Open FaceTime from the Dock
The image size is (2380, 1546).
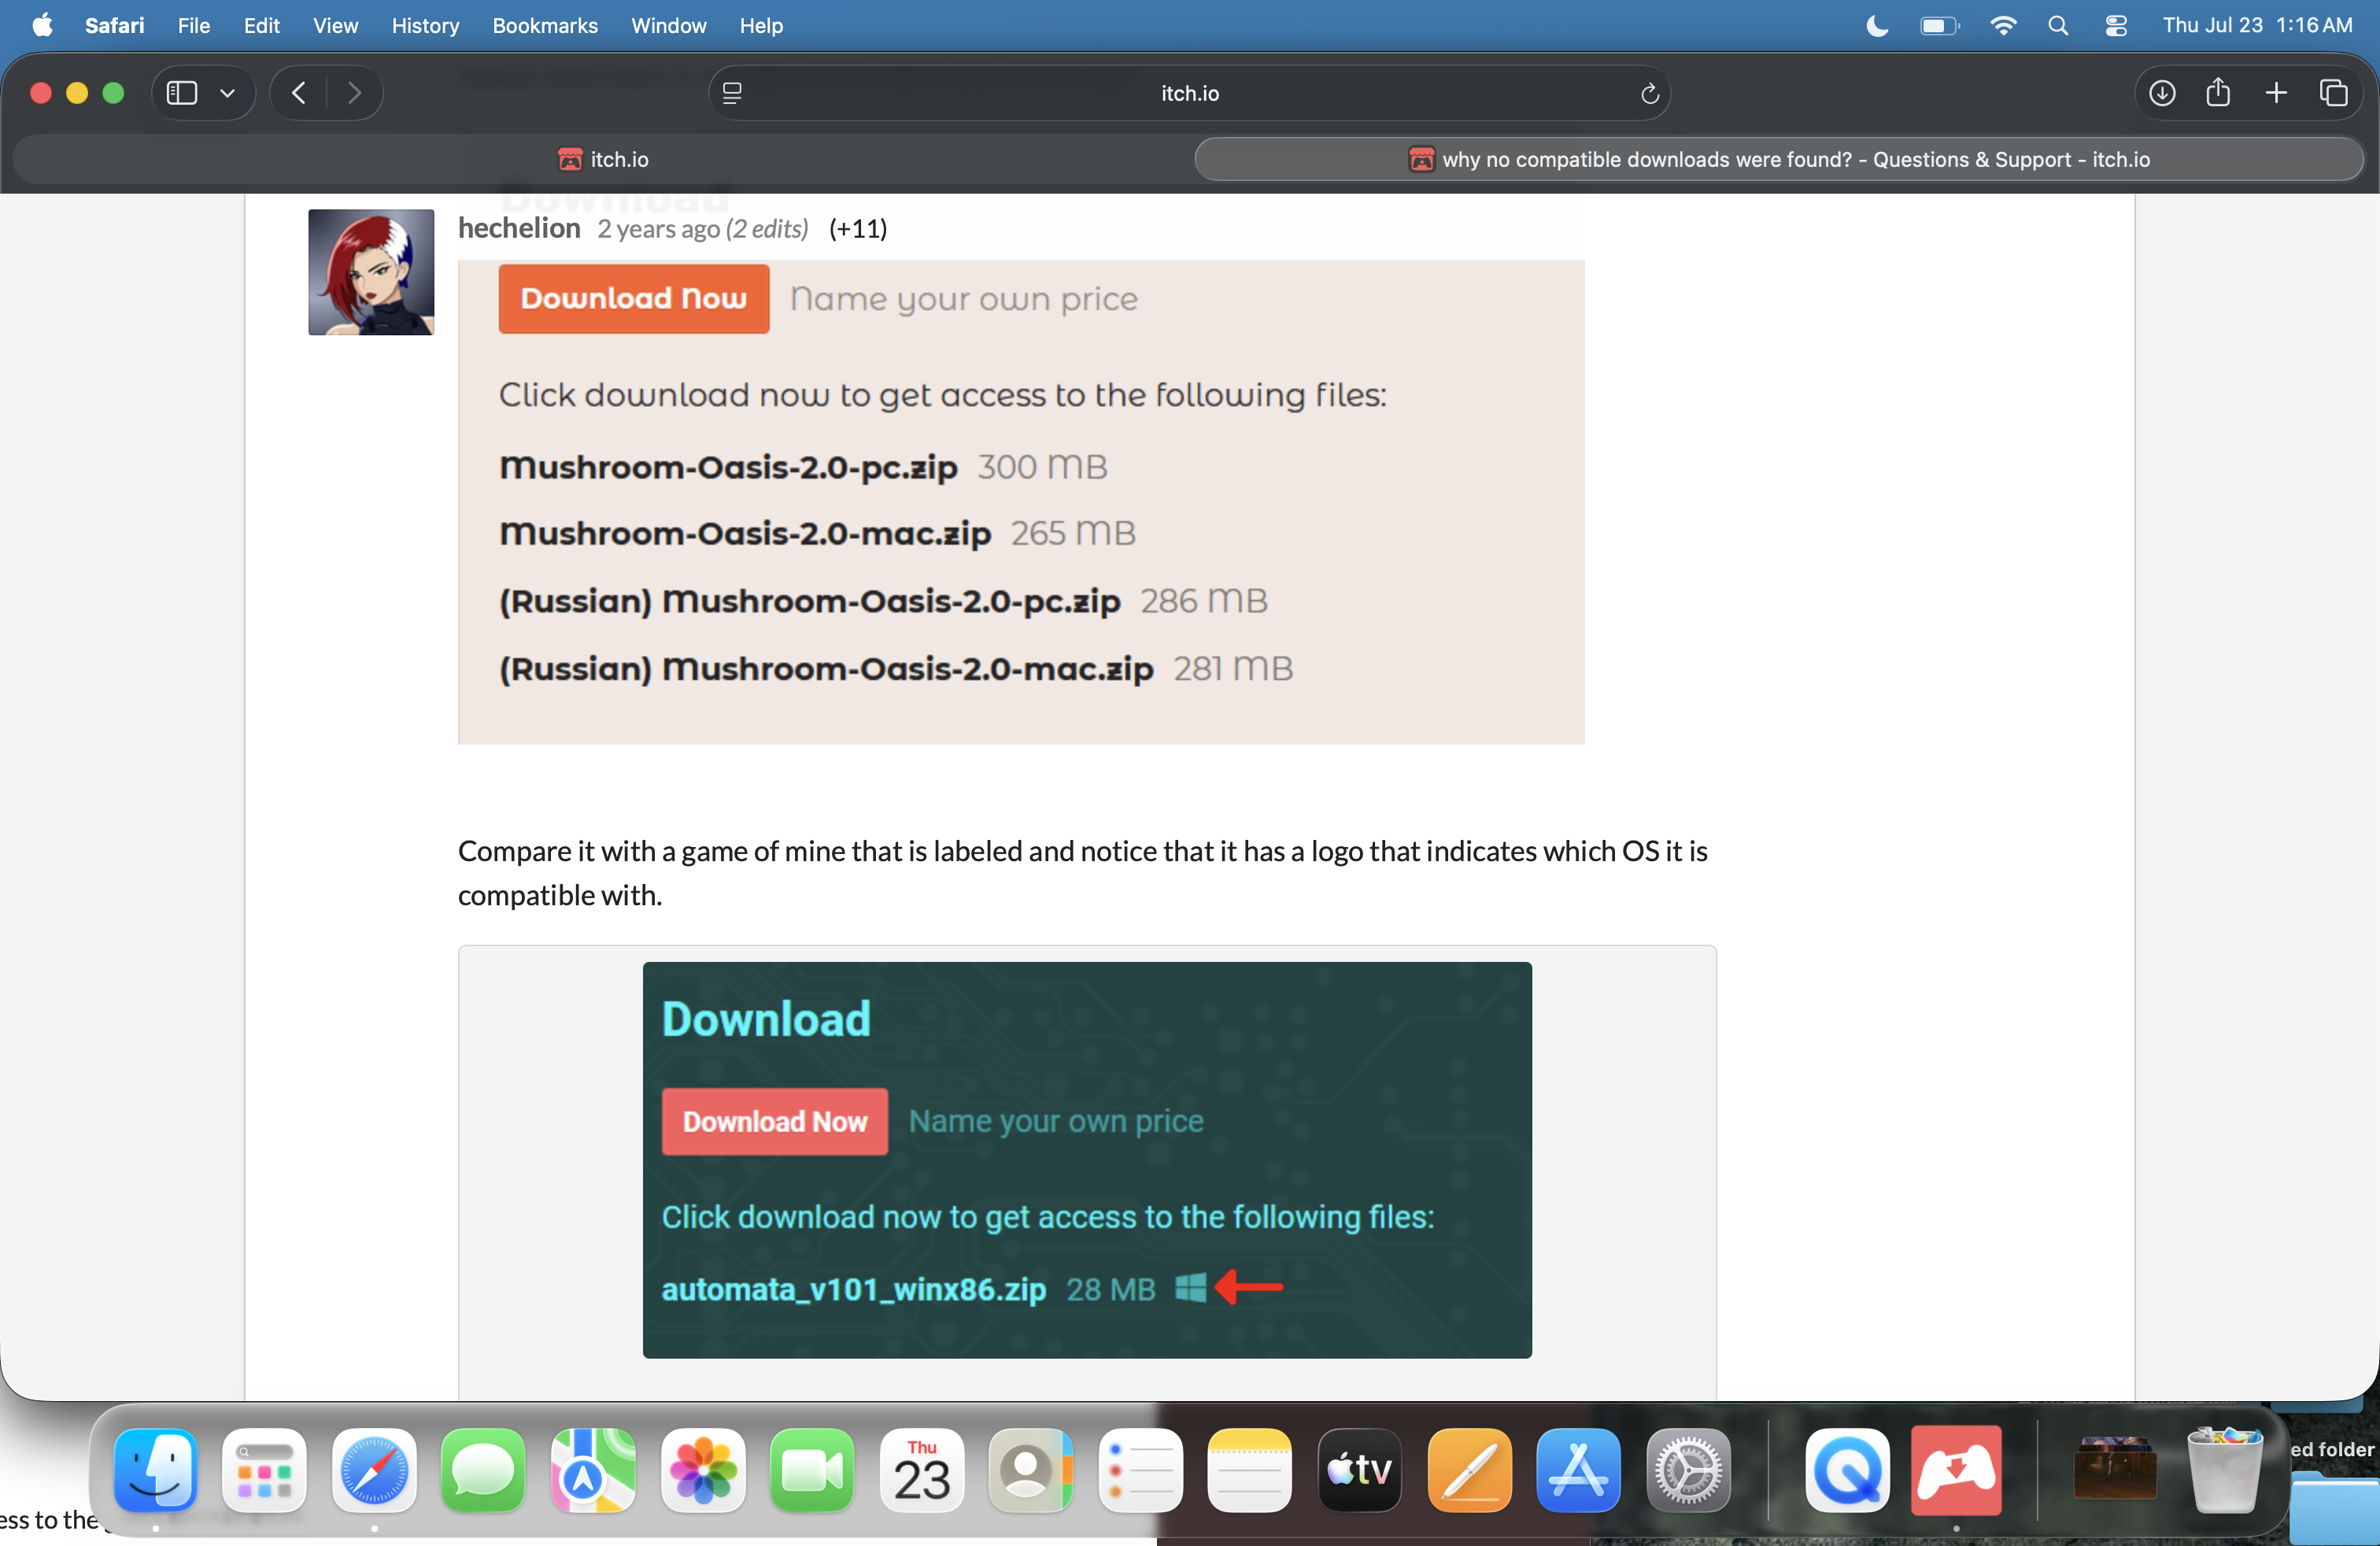pyautogui.click(x=812, y=1469)
